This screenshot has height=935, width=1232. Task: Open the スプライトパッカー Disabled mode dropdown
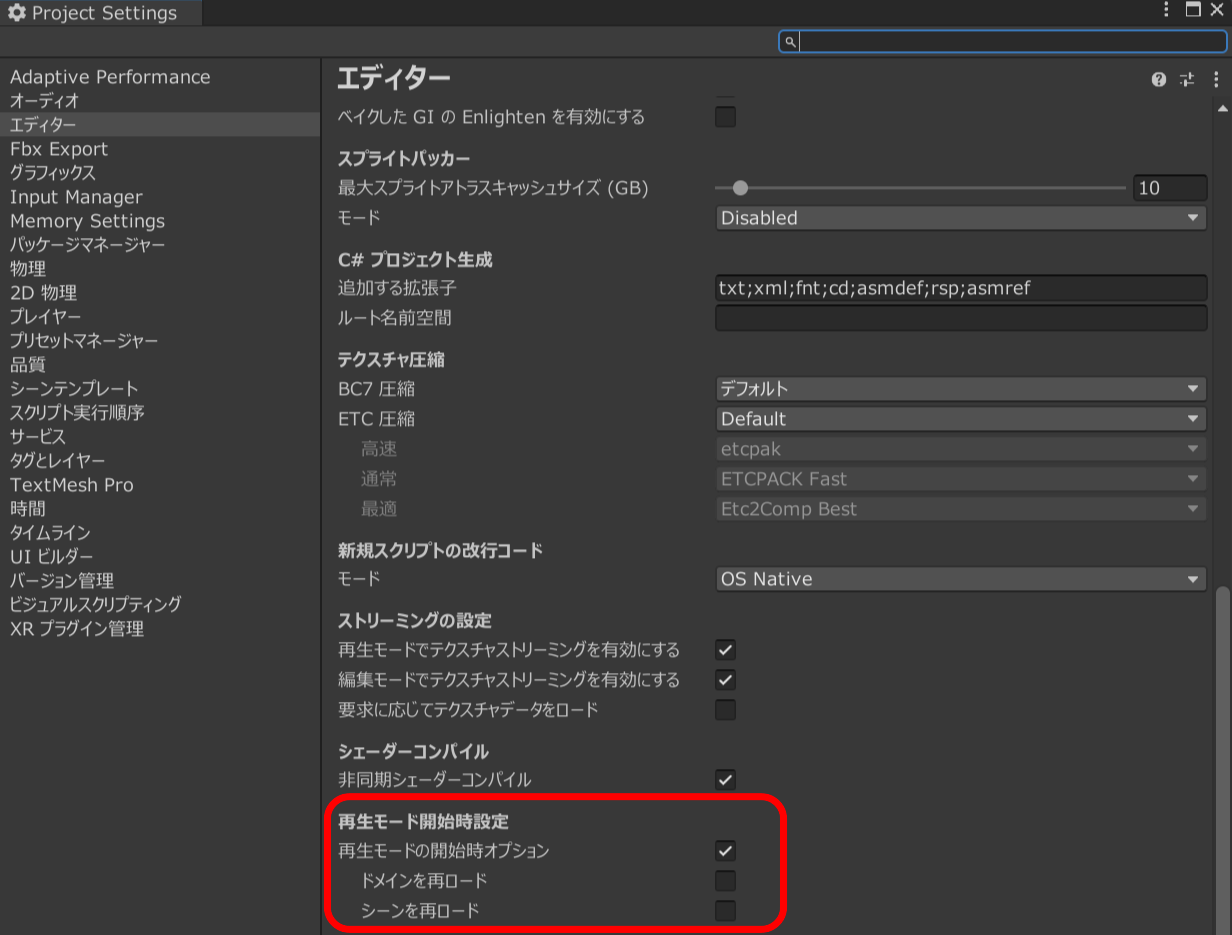coord(960,217)
